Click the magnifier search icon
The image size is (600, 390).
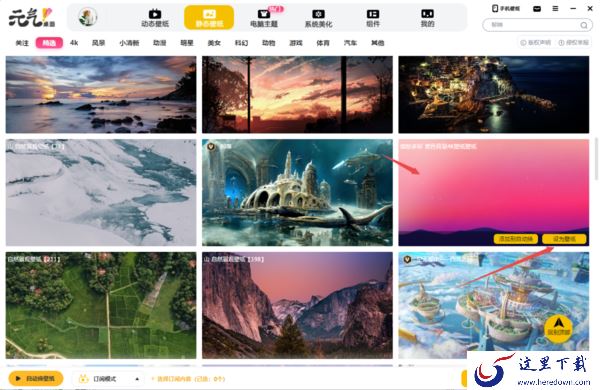(584, 25)
